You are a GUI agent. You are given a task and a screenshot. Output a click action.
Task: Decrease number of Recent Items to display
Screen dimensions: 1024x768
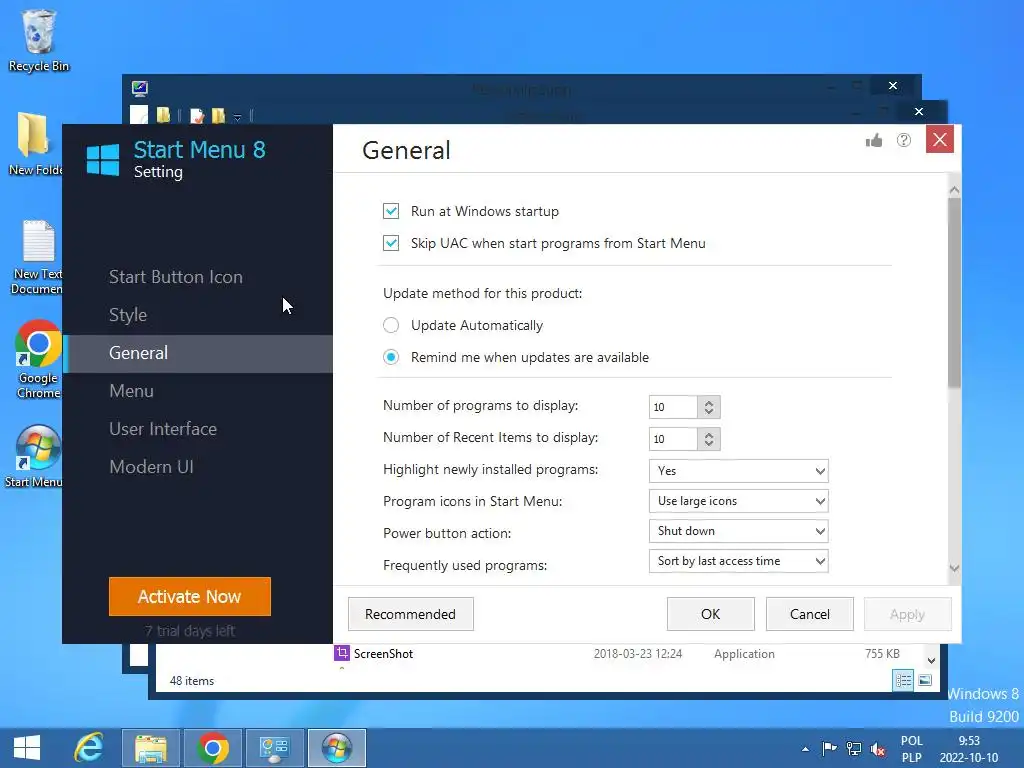[x=709, y=444]
